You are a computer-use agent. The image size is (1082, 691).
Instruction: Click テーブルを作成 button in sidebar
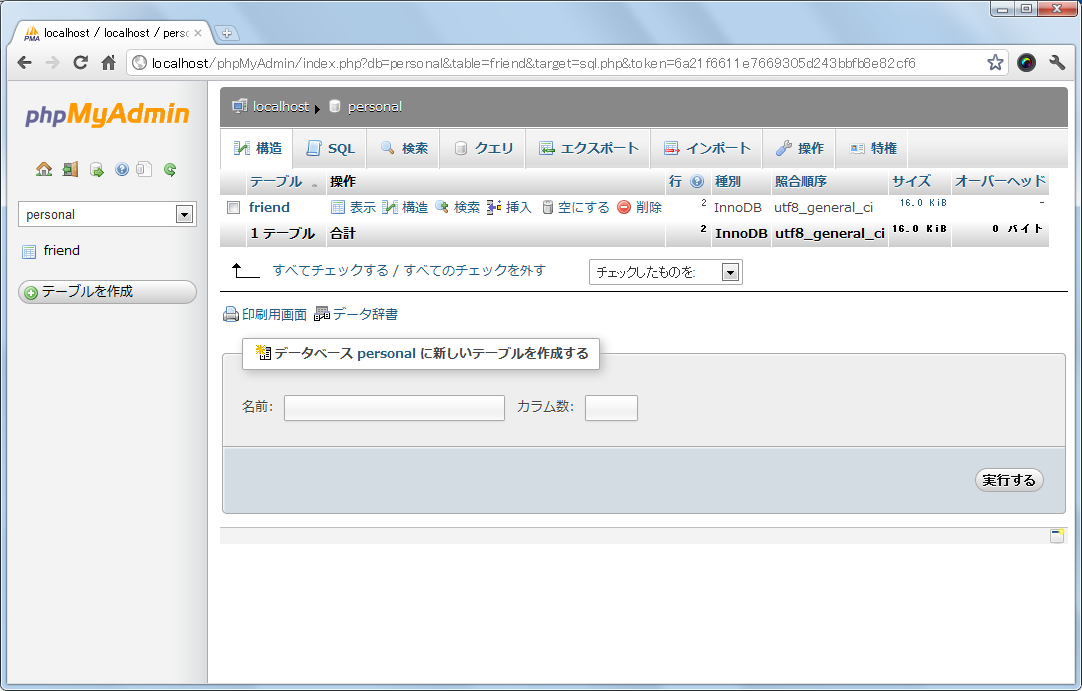107,292
